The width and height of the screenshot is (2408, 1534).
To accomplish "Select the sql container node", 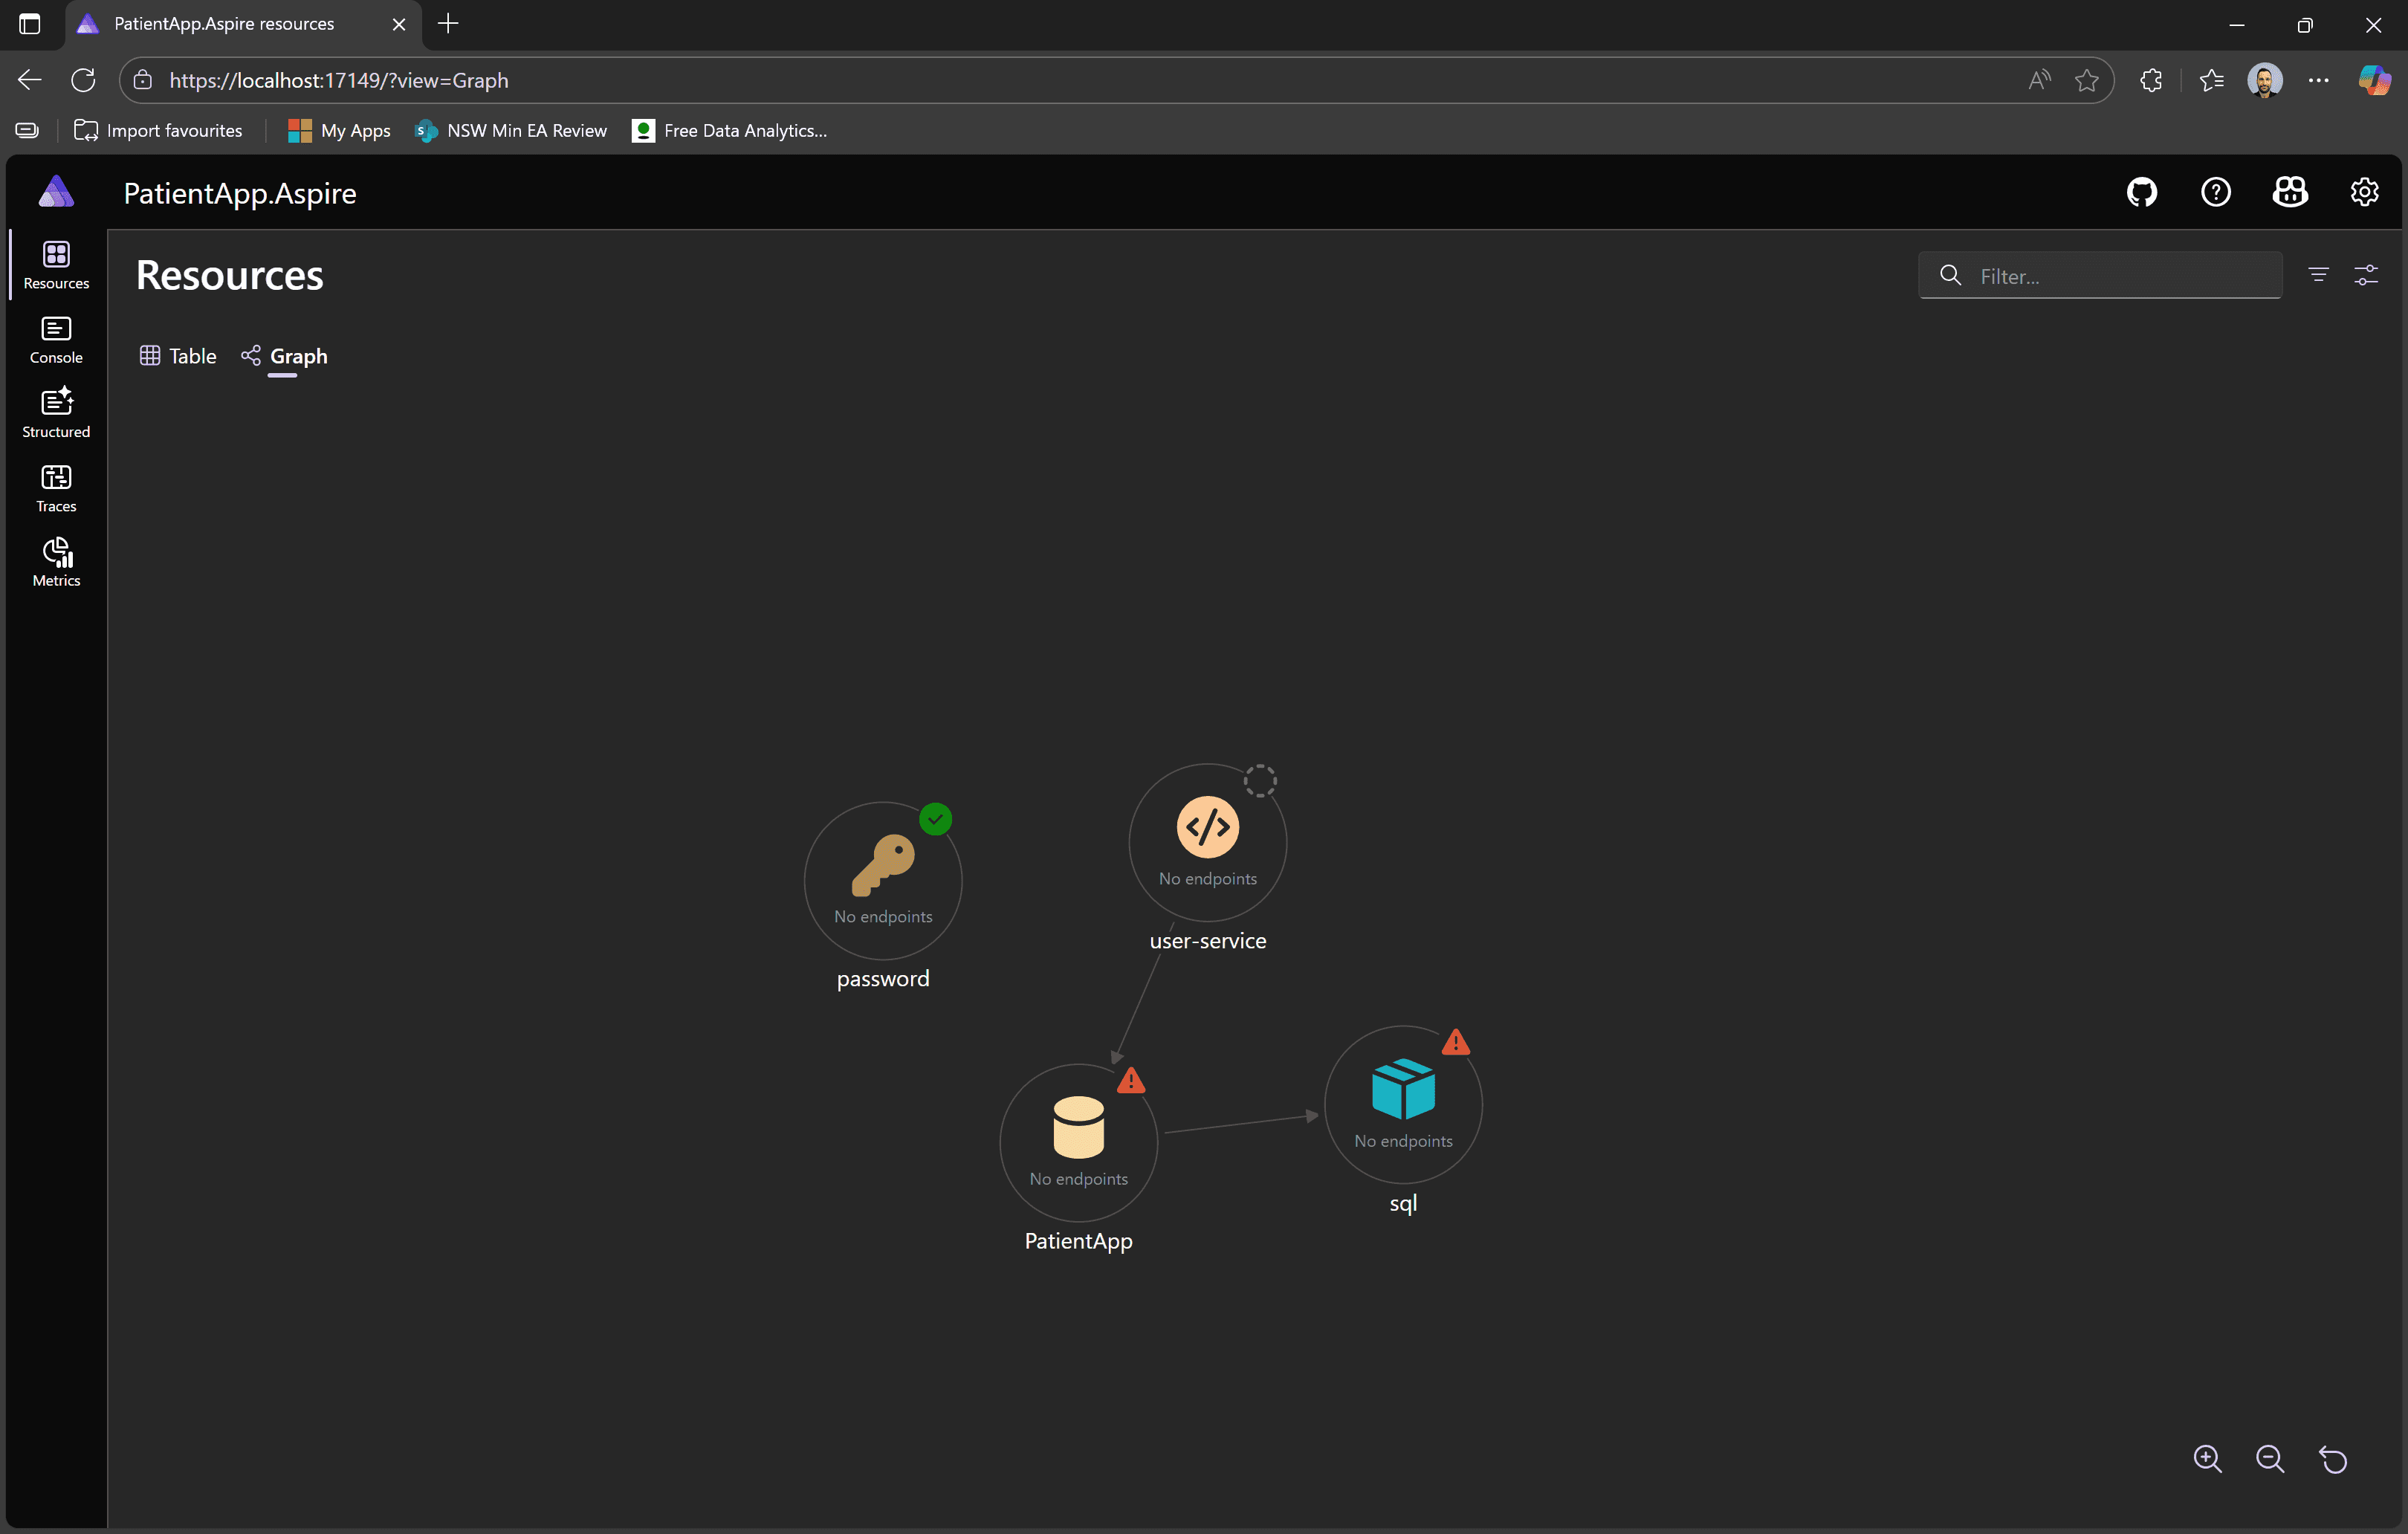I will click(x=1402, y=1103).
